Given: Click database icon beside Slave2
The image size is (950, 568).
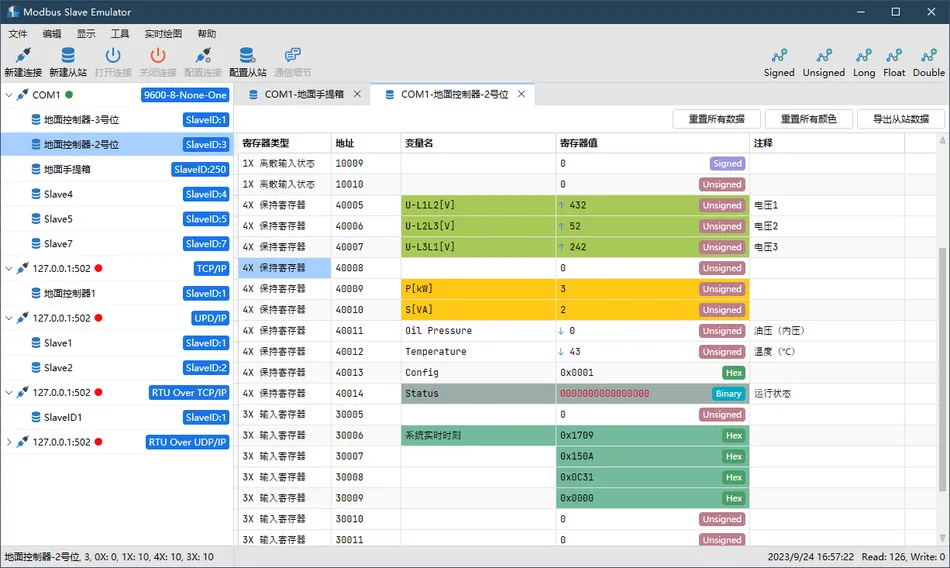Looking at the screenshot, I should click(x=36, y=367).
